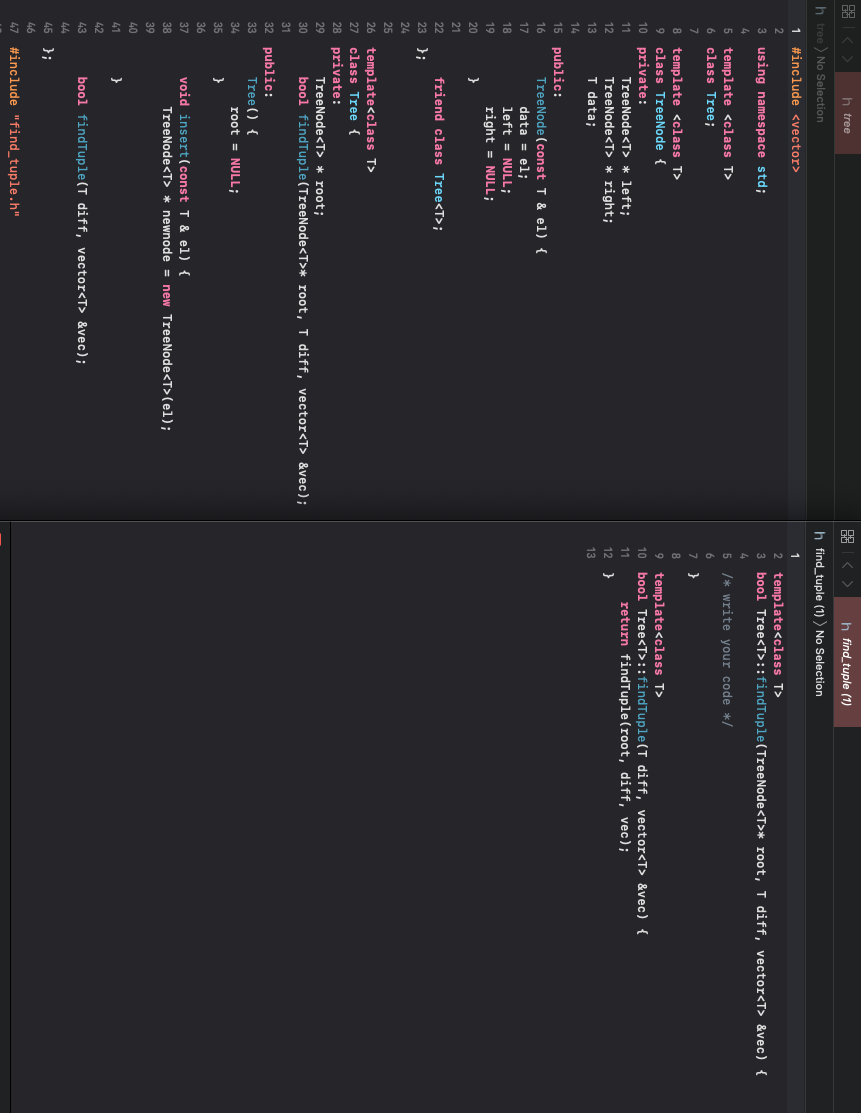Click 'return findTuple(root, diff, vec);' line
The image size is (861, 1113).
coord(624,726)
